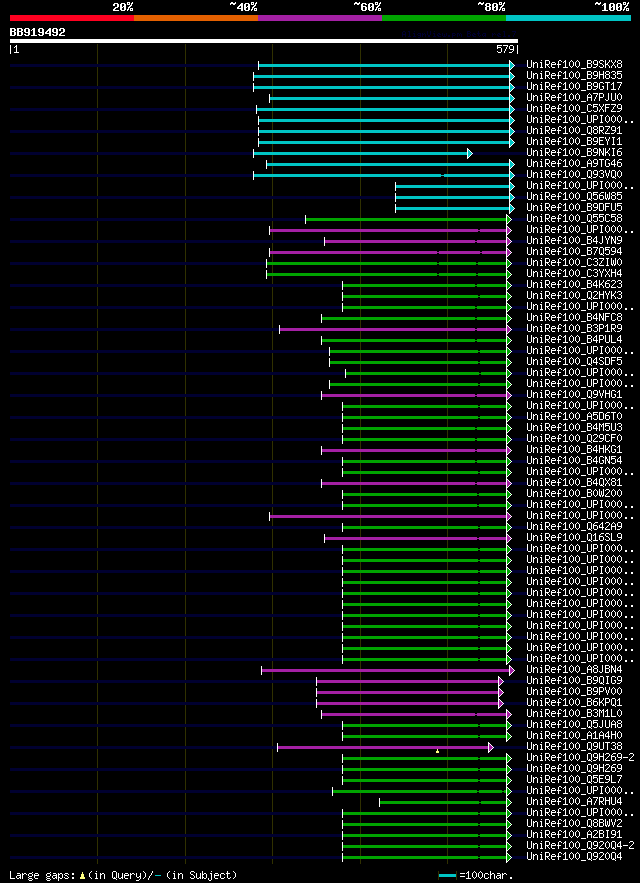
Task: Open hit UniRef100_B6KPQ1
Action: point(574,702)
